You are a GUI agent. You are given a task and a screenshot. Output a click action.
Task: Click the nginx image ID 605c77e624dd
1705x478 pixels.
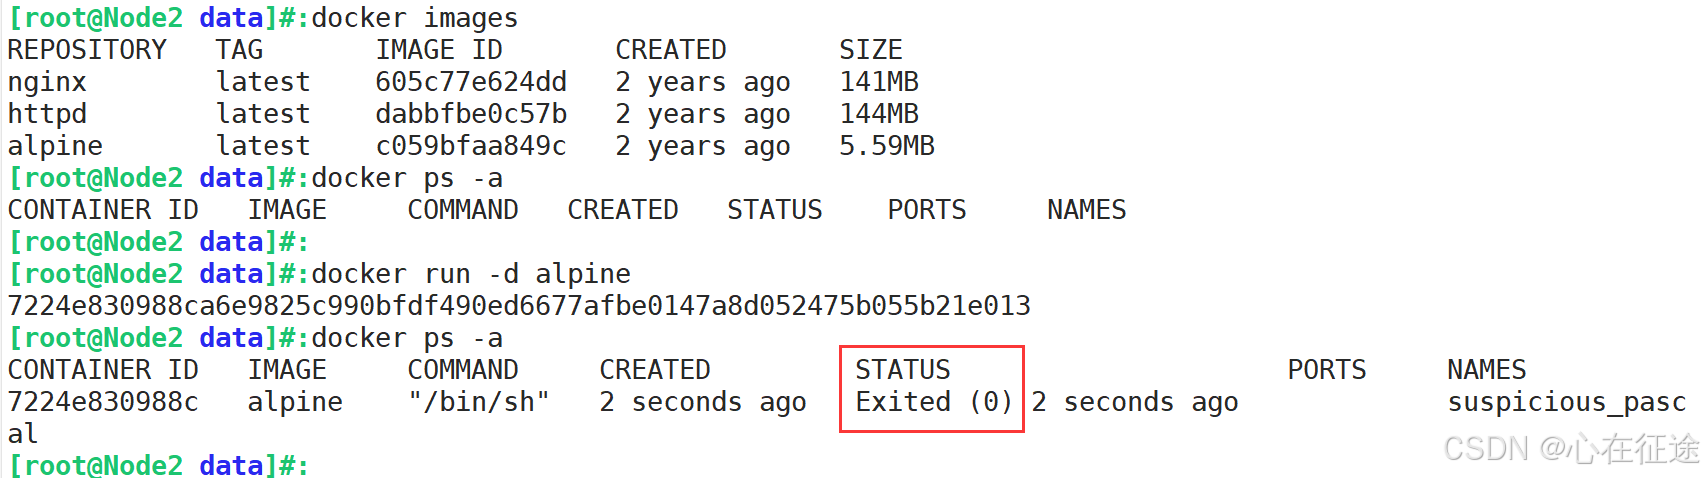[x=471, y=82]
